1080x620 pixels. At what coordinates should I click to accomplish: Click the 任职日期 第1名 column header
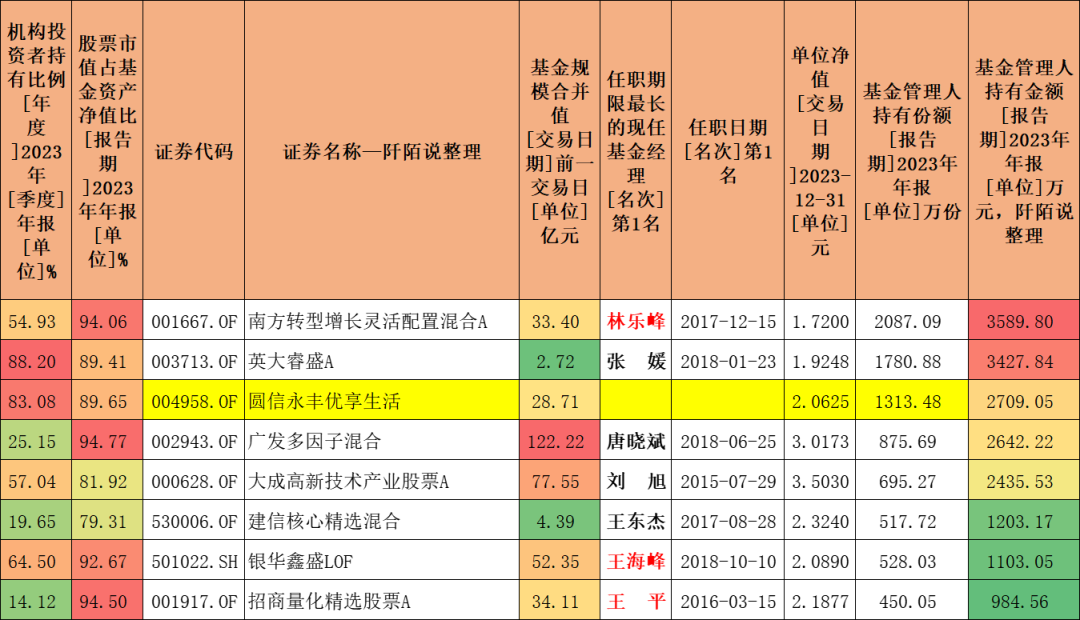727,151
